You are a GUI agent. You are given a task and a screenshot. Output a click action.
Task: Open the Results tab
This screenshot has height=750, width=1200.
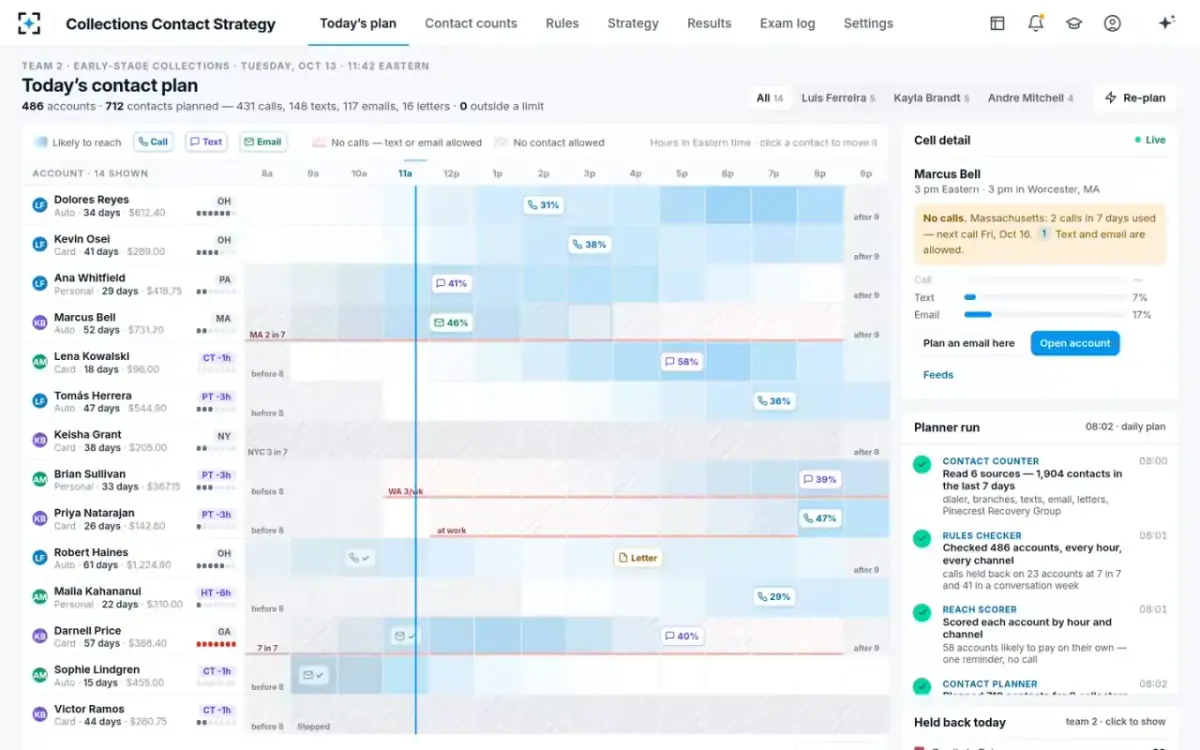pos(709,23)
